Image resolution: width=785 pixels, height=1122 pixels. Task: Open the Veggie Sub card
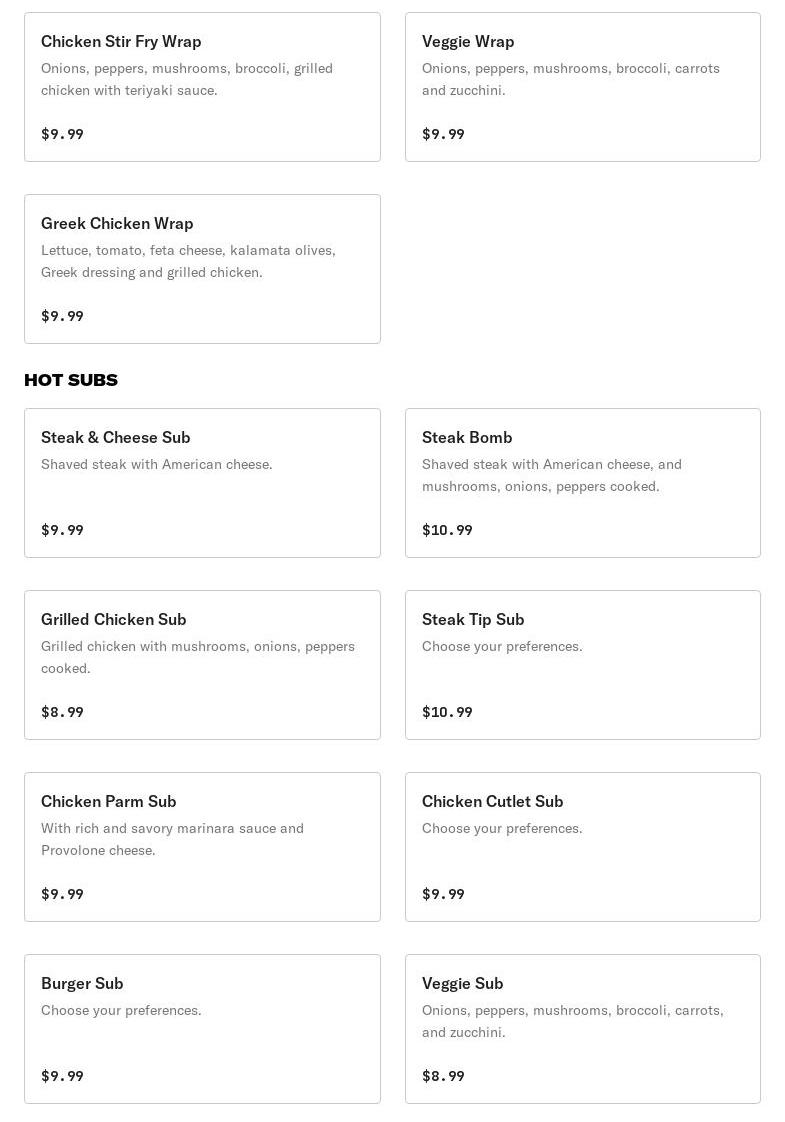pyautogui.click(x=582, y=1029)
